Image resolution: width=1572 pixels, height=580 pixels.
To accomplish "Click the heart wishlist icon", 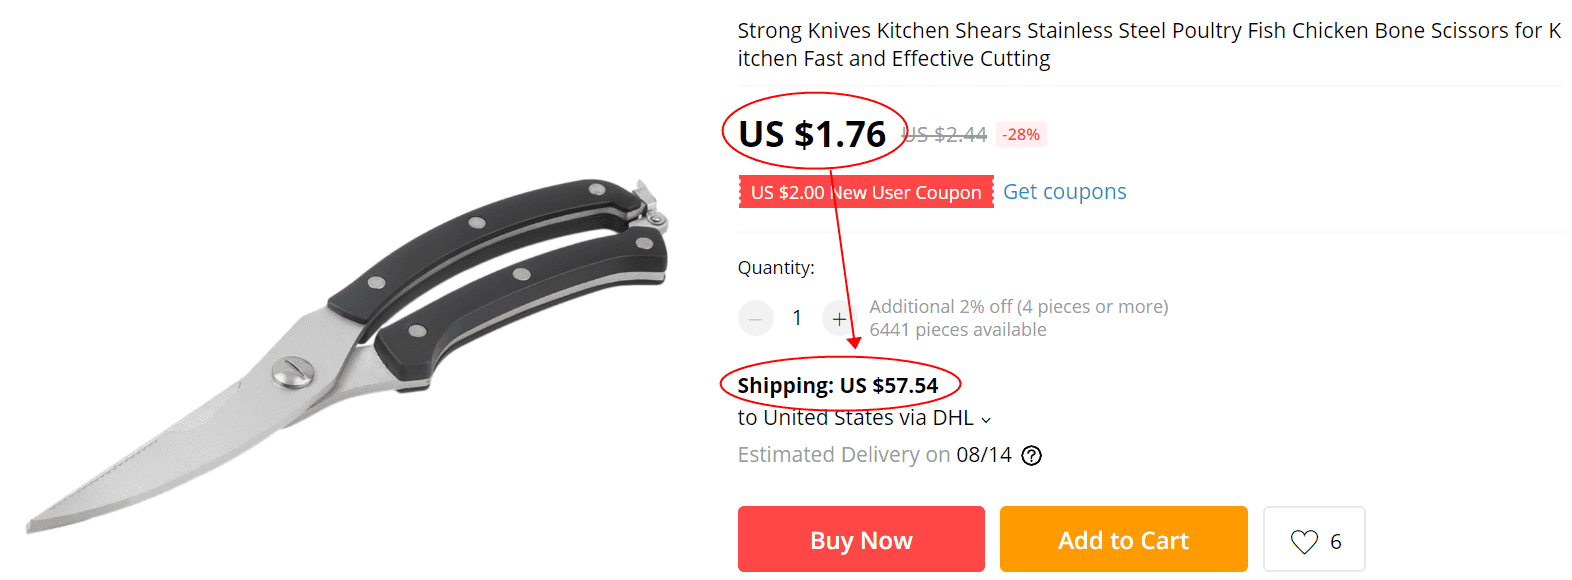I will (1304, 541).
